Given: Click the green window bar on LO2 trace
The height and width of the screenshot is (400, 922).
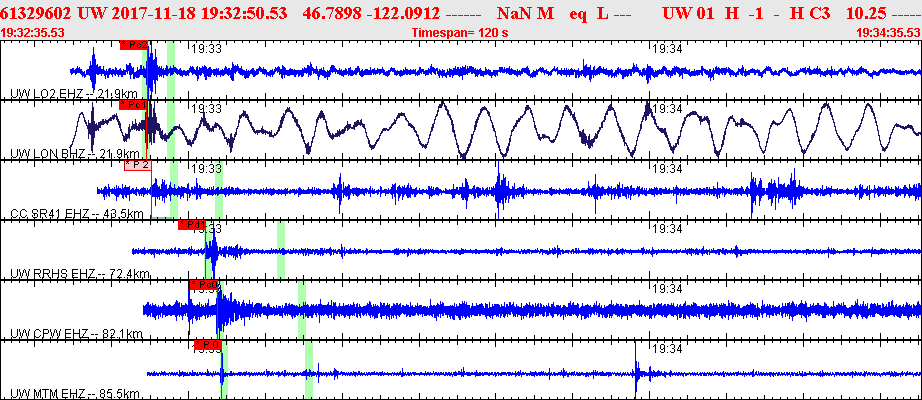Looking at the screenshot, I should (x=171, y=70).
